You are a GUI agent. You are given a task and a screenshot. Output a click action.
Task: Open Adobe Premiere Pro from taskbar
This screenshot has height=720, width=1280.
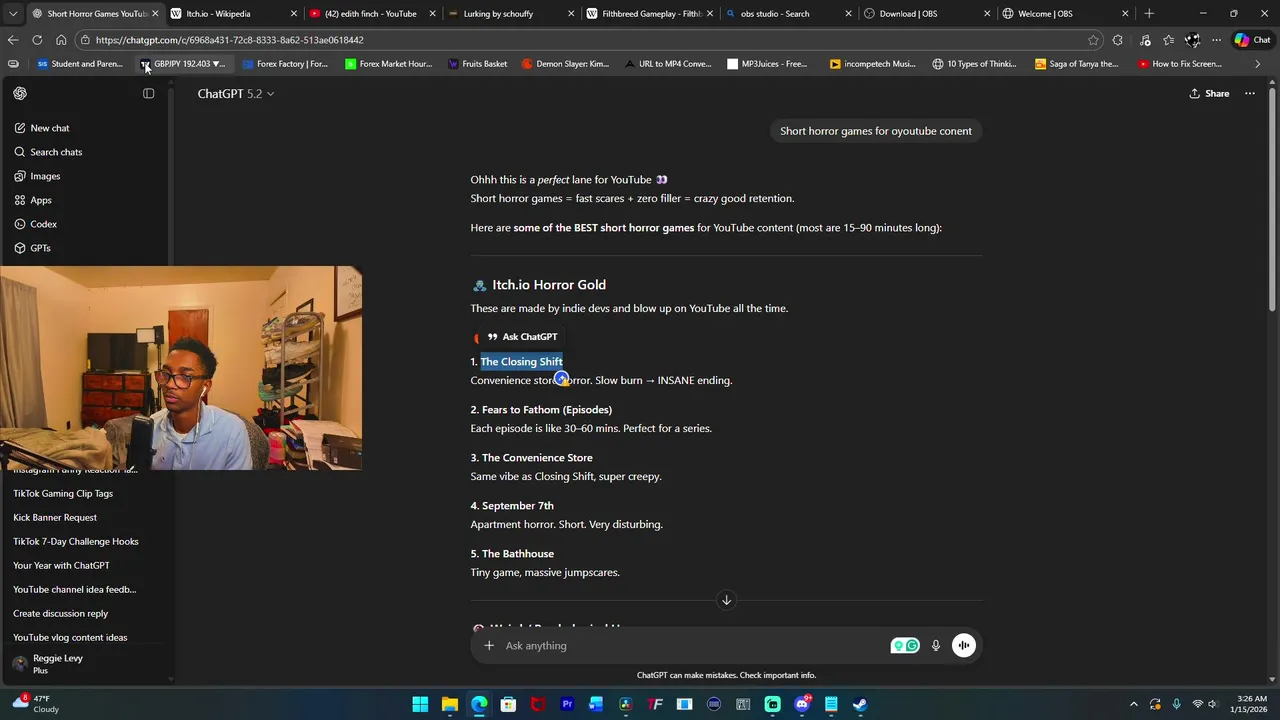pyautogui.click(x=567, y=704)
